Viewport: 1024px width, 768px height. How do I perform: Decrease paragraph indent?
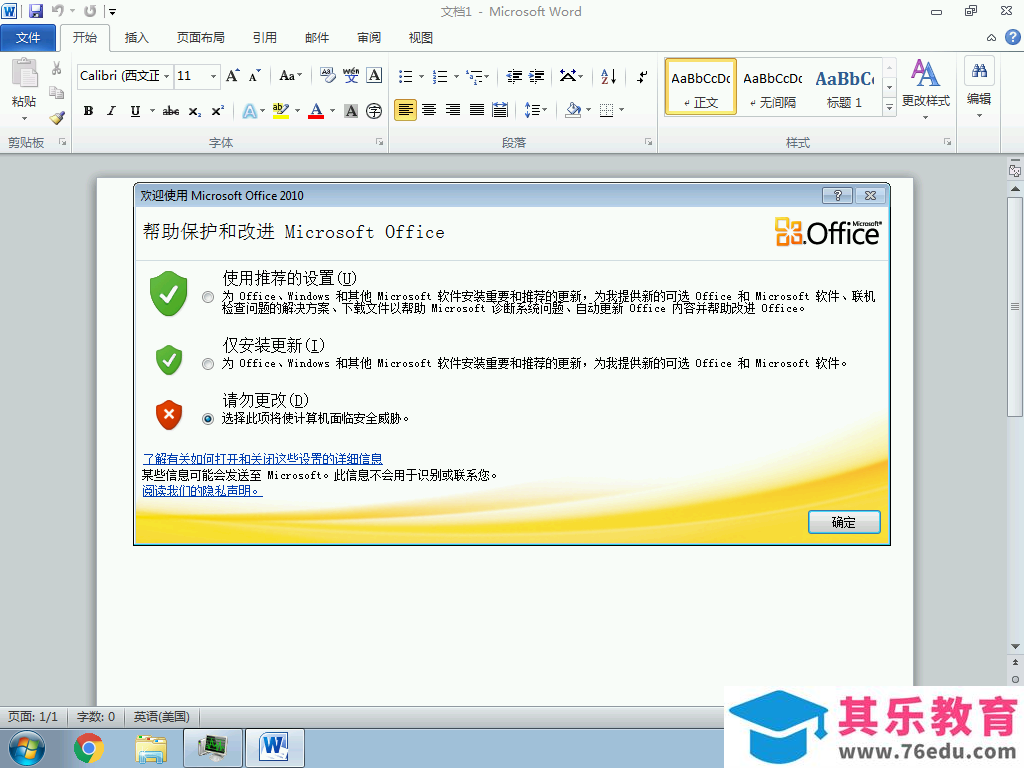[514, 76]
